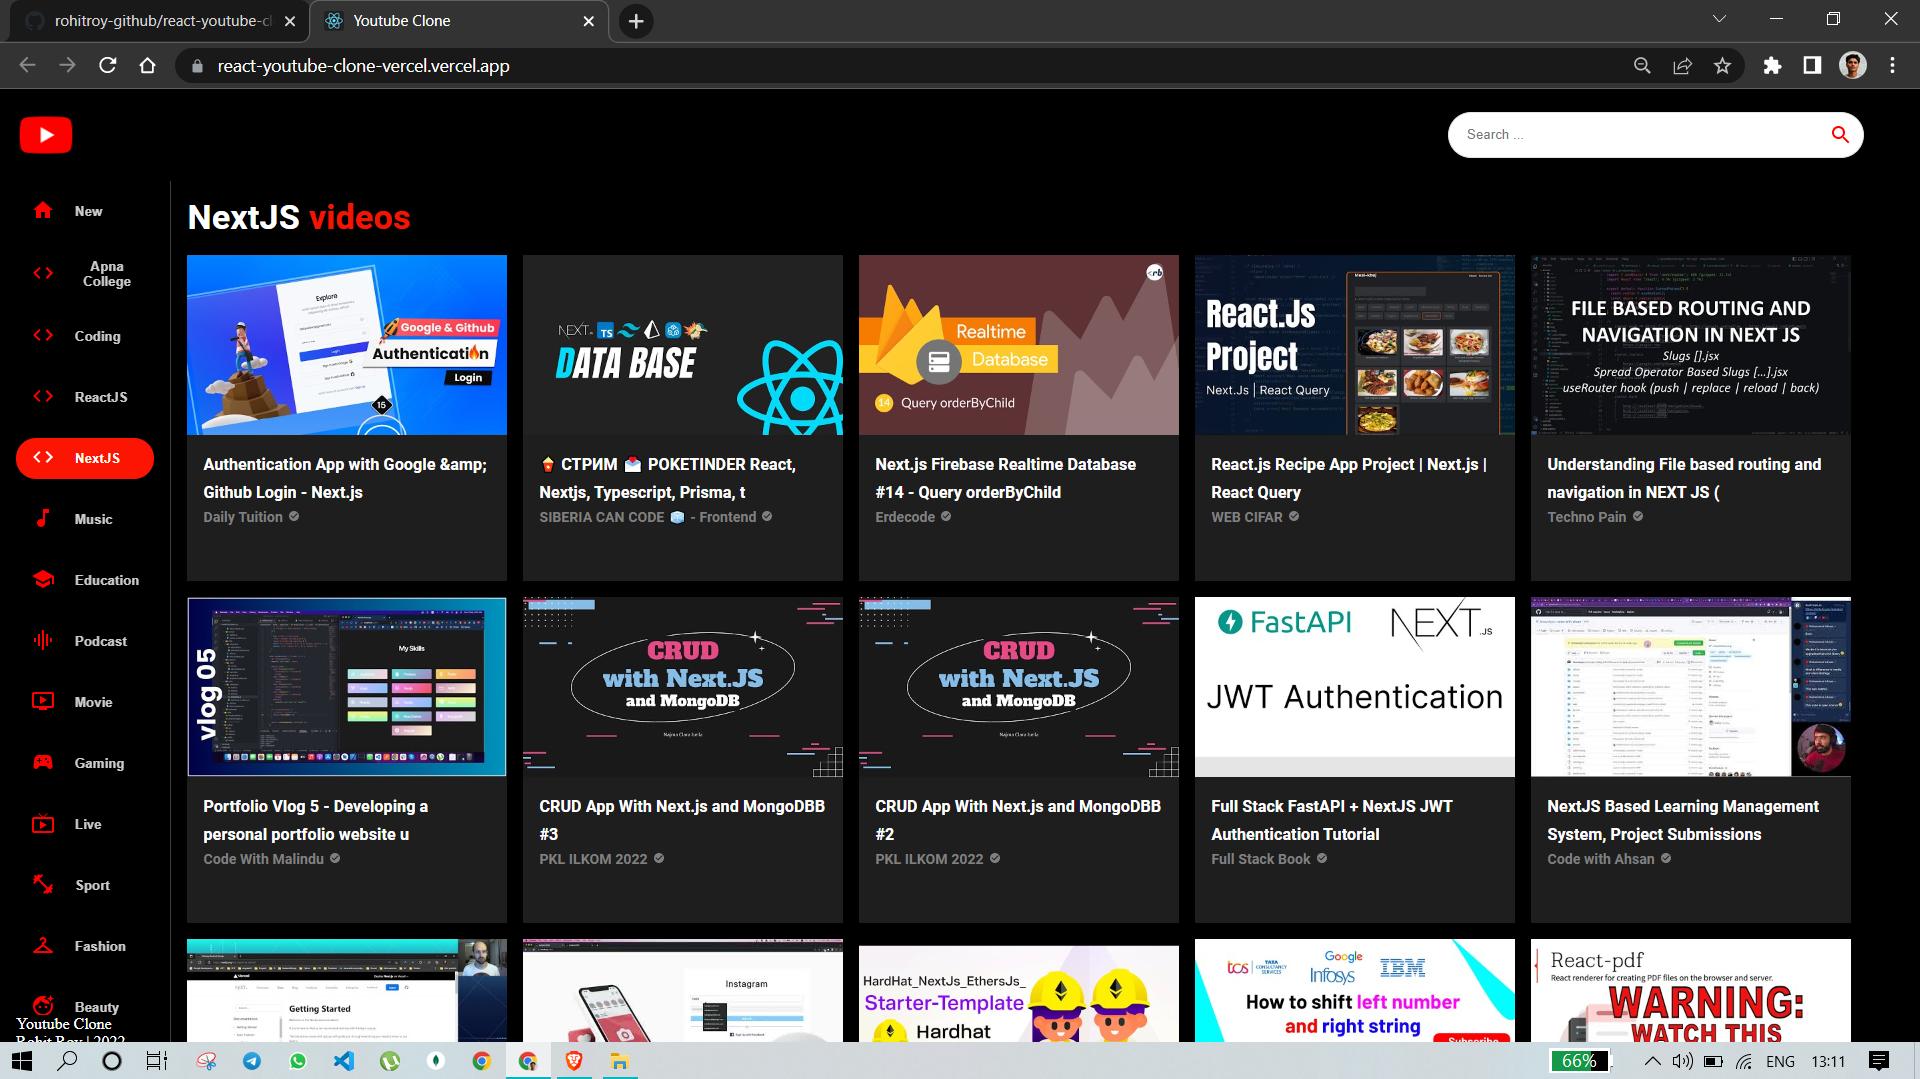Click the Podcast waveform icon
Screen dimensions: 1920x1079
pyautogui.click(x=43, y=640)
